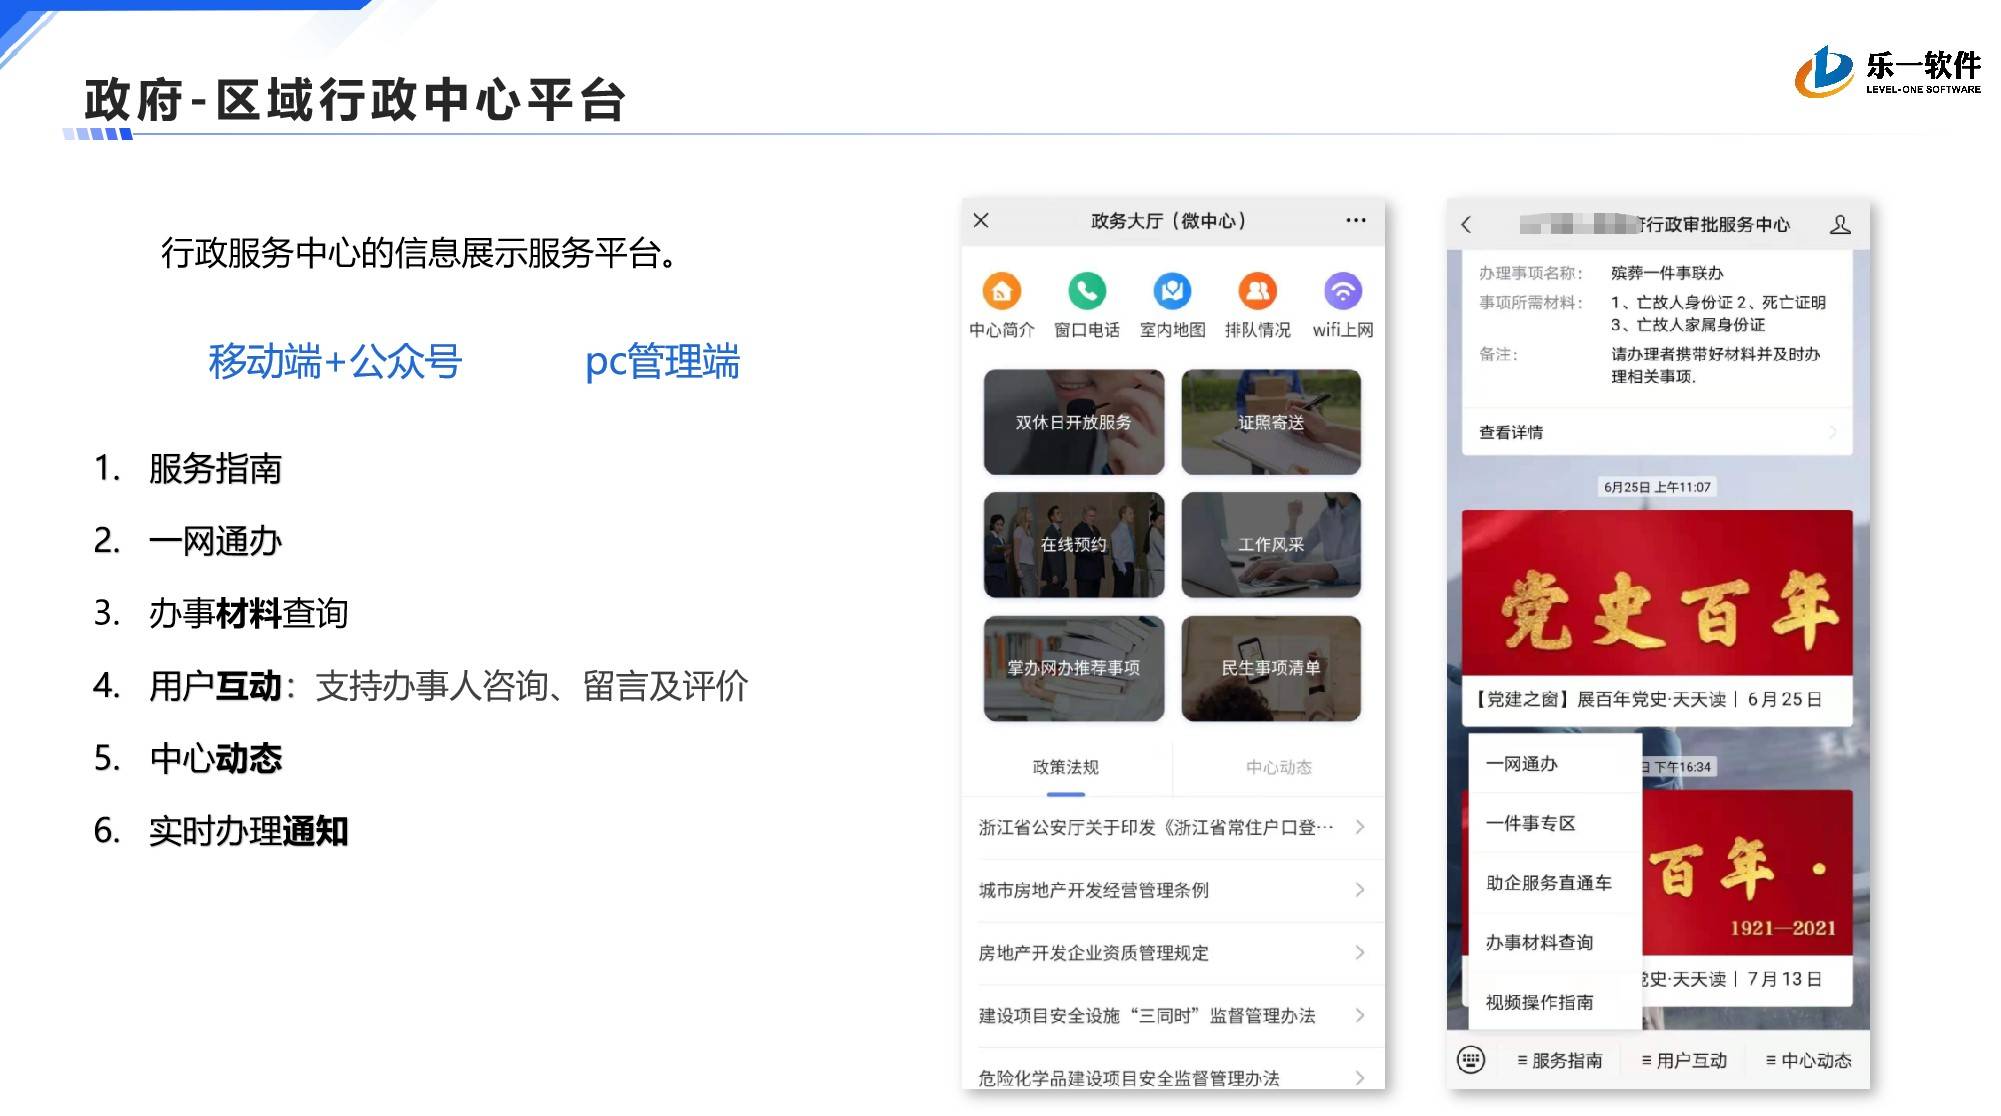Open the 在线预约 tile
Image resolution: width=2001 pixels, height=1116 pixels.
[x=1073, y=544]
